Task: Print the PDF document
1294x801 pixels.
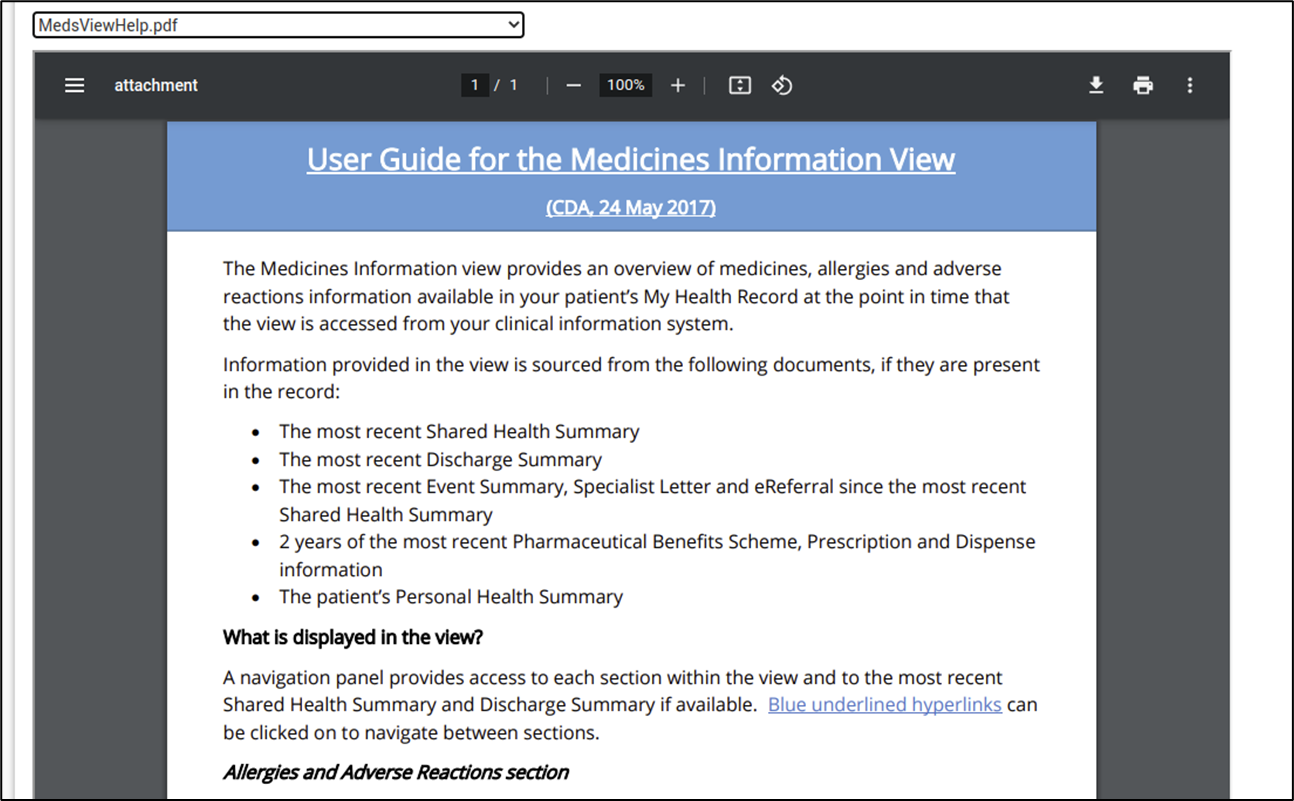Action: 1143,86
